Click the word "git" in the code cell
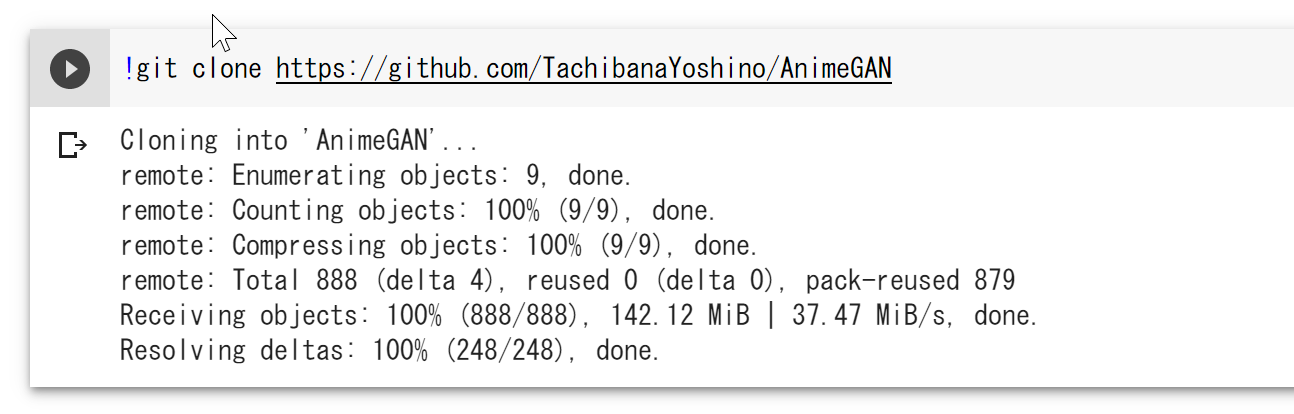The width and height of the screenshot is (1294, 414). (x=158, y=69)
